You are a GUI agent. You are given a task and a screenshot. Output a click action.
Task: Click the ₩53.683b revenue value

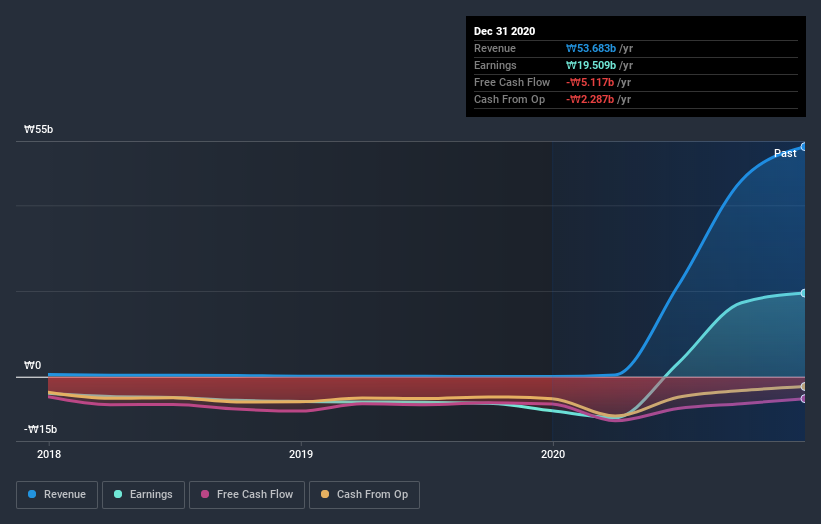click(x=591, y=49)
